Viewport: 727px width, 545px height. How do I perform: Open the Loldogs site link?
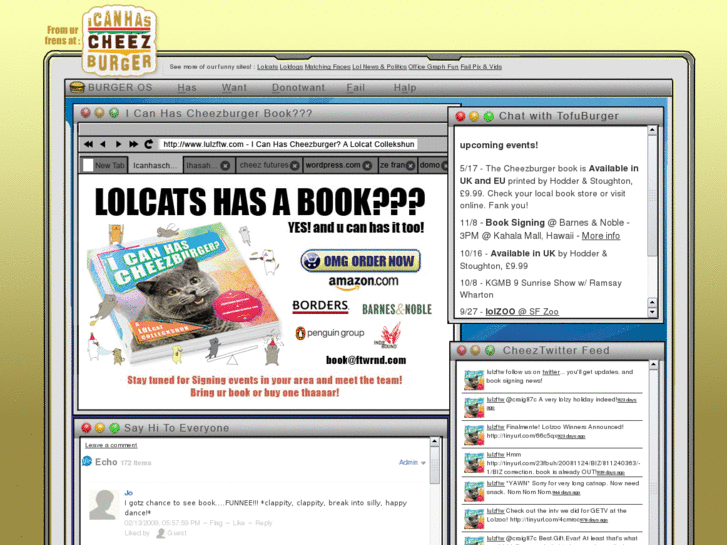(291, 67)
